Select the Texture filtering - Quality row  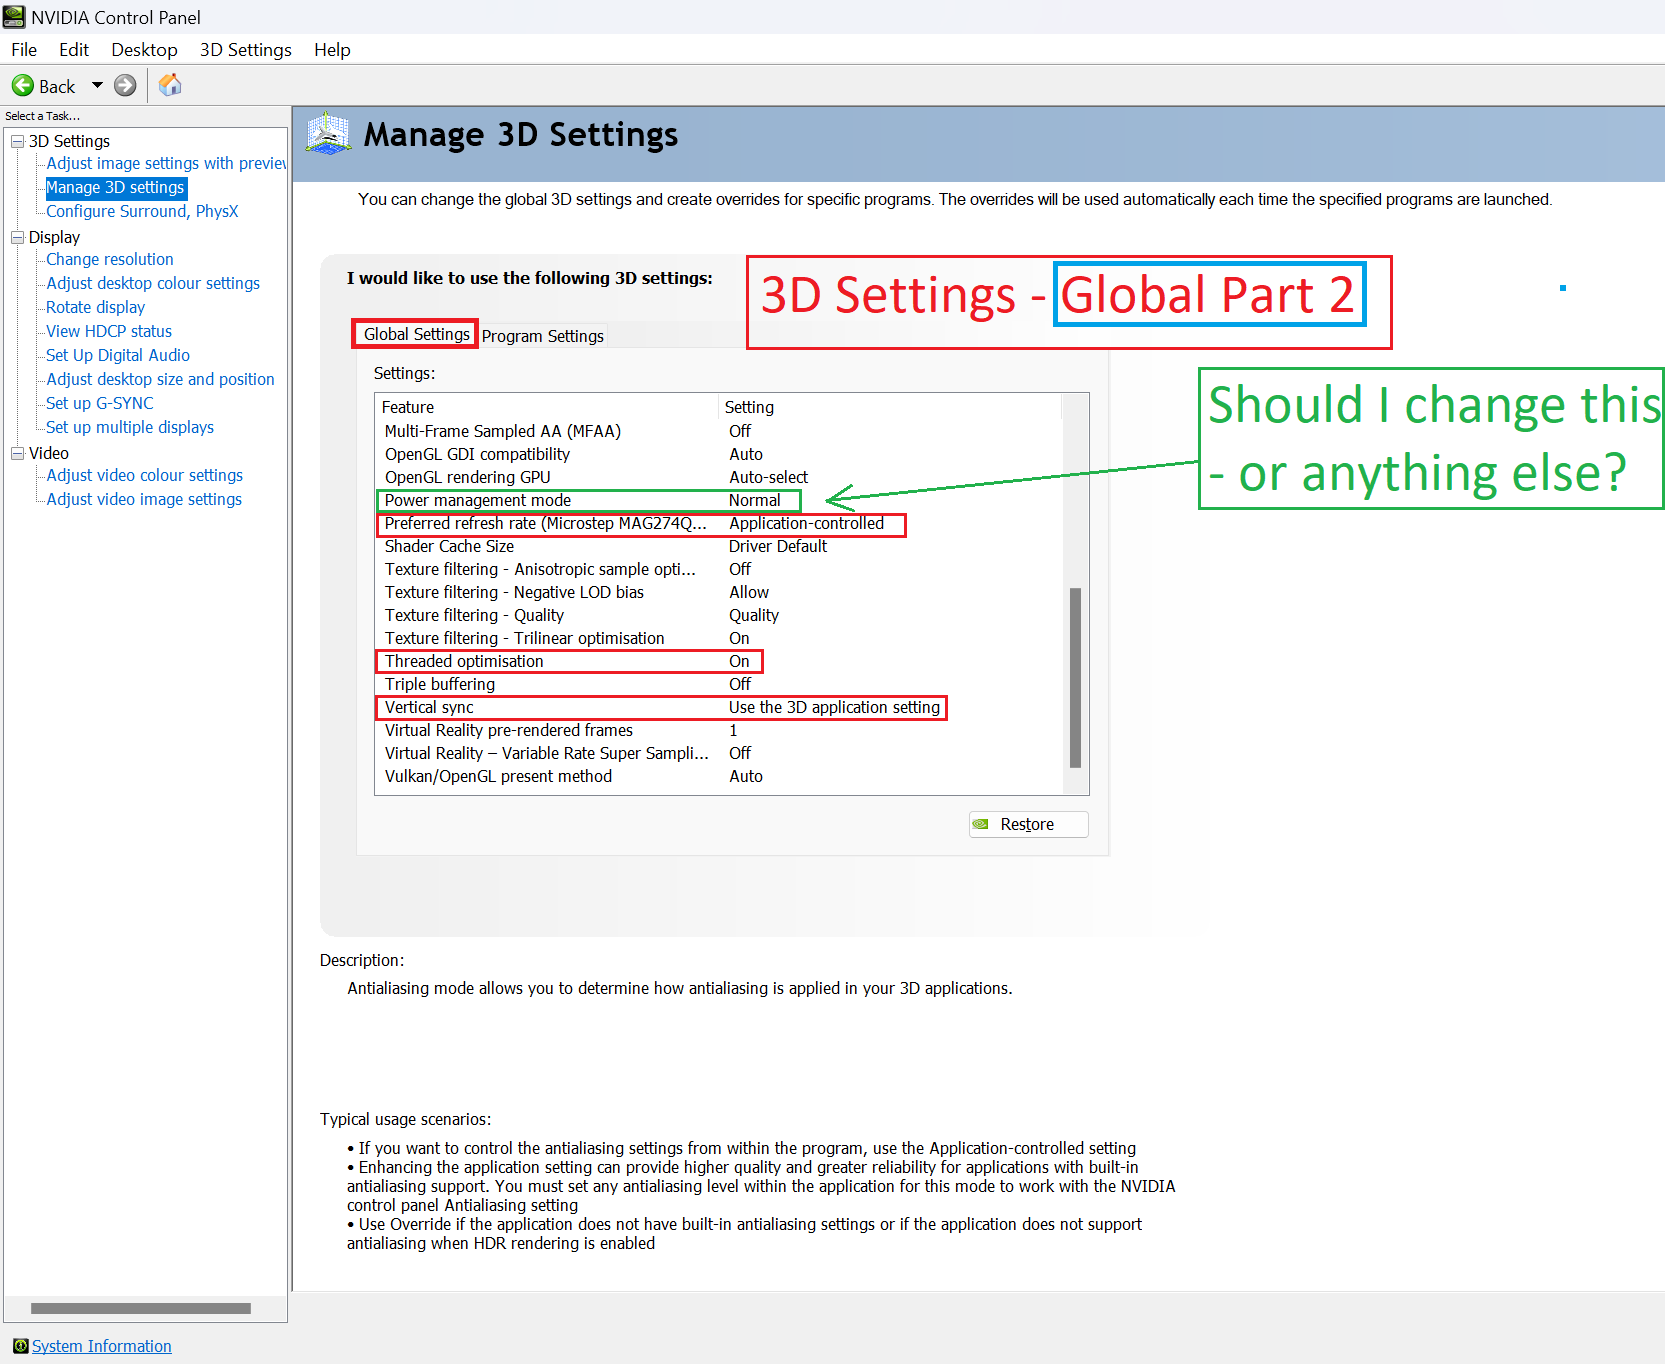[717, 615]
